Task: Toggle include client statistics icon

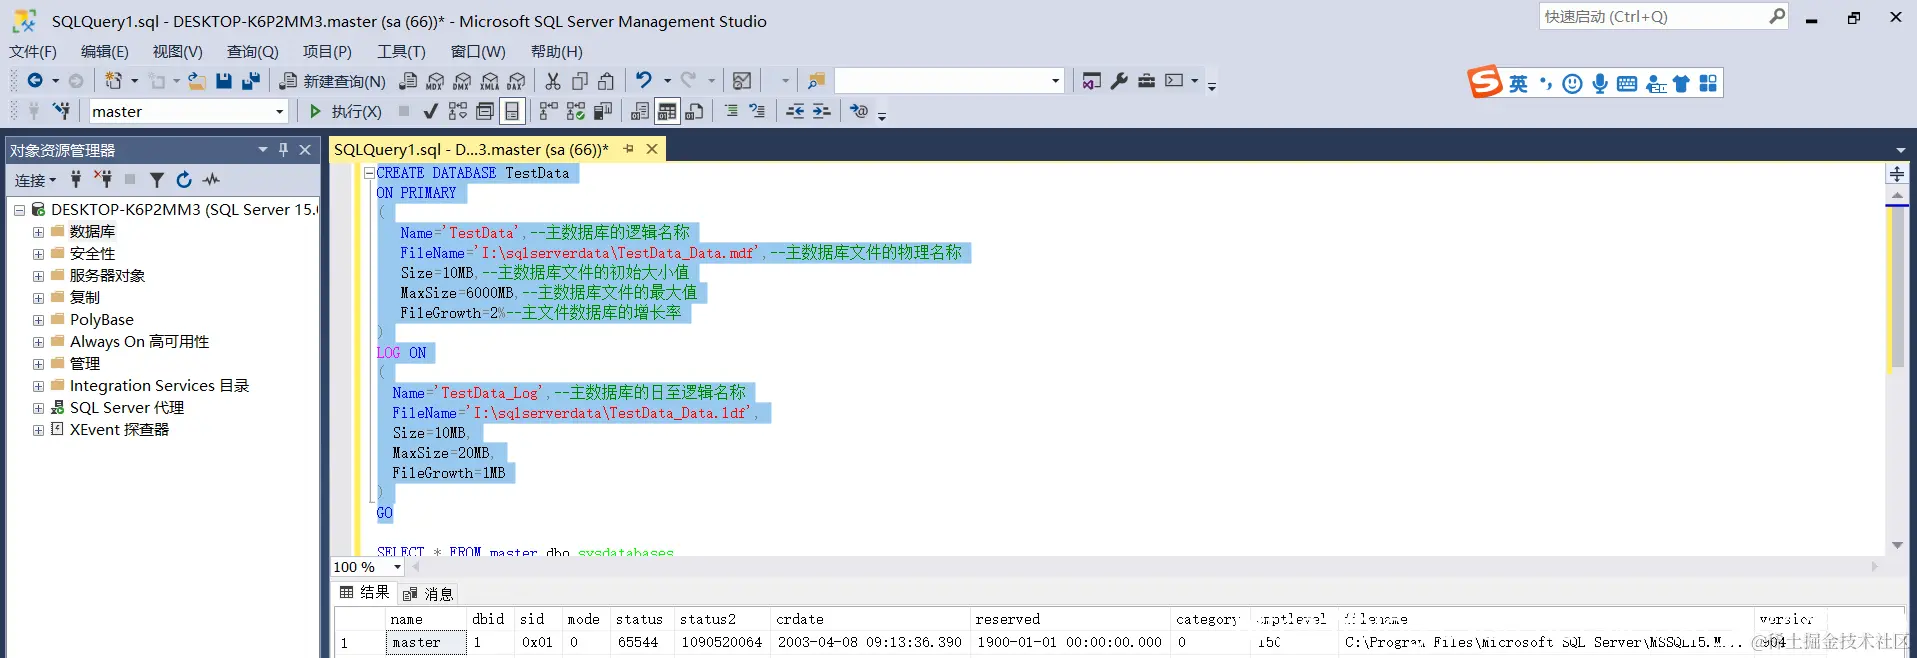Action: point(603,111)
